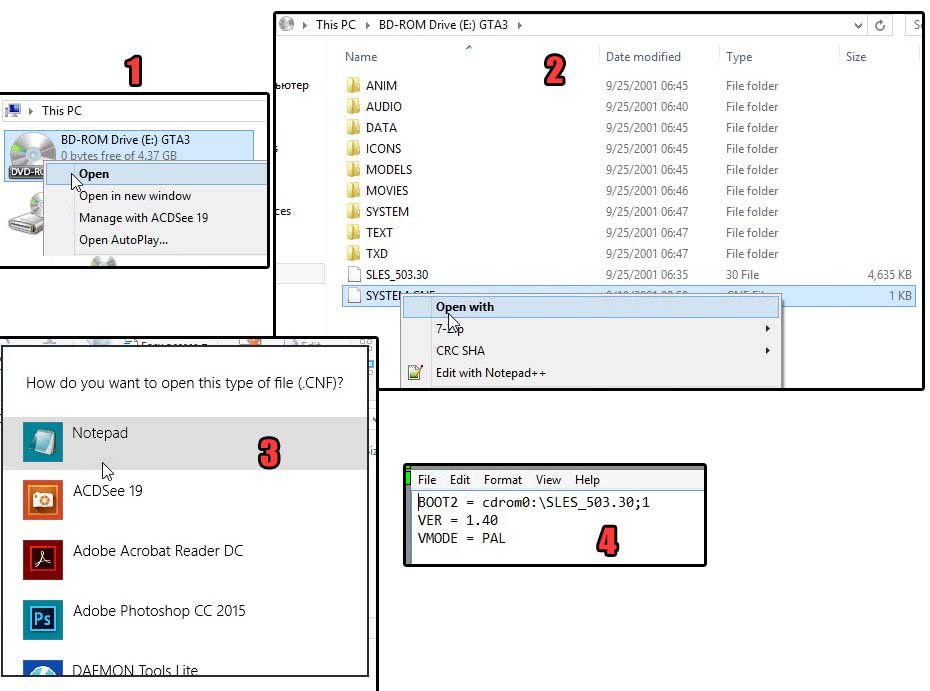
Task: Click the SLES_503.30 file icon
Action: coord(354,275)
